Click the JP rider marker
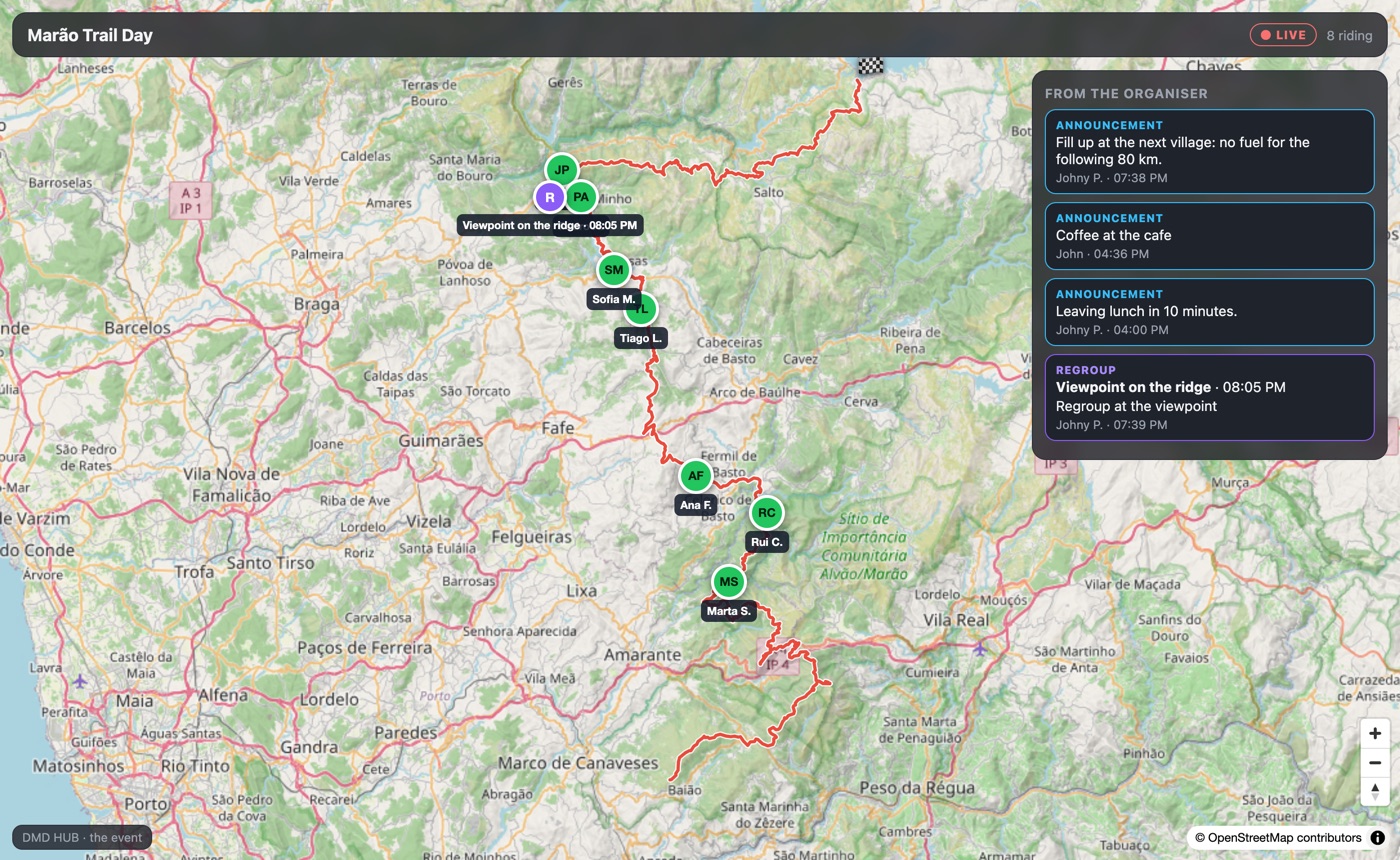1400x860 pixels. 562,170
